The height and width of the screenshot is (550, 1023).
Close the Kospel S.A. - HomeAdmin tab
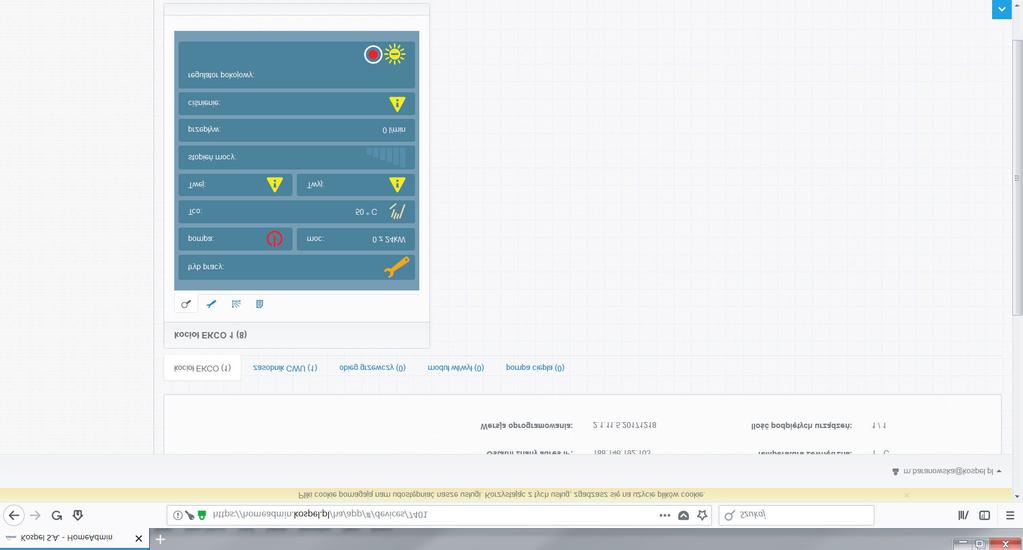(138, 538)
